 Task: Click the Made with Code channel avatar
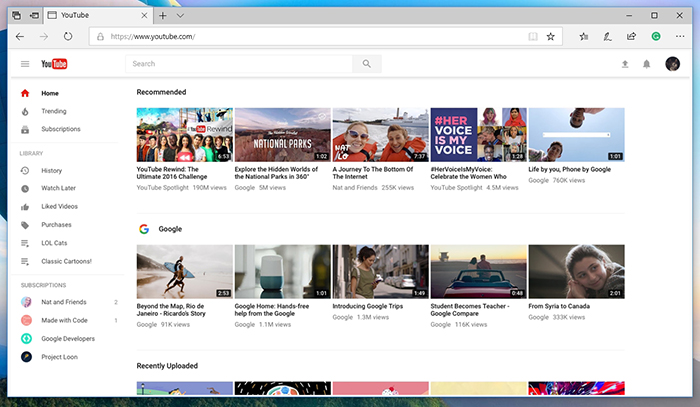(x=26, y=320)
